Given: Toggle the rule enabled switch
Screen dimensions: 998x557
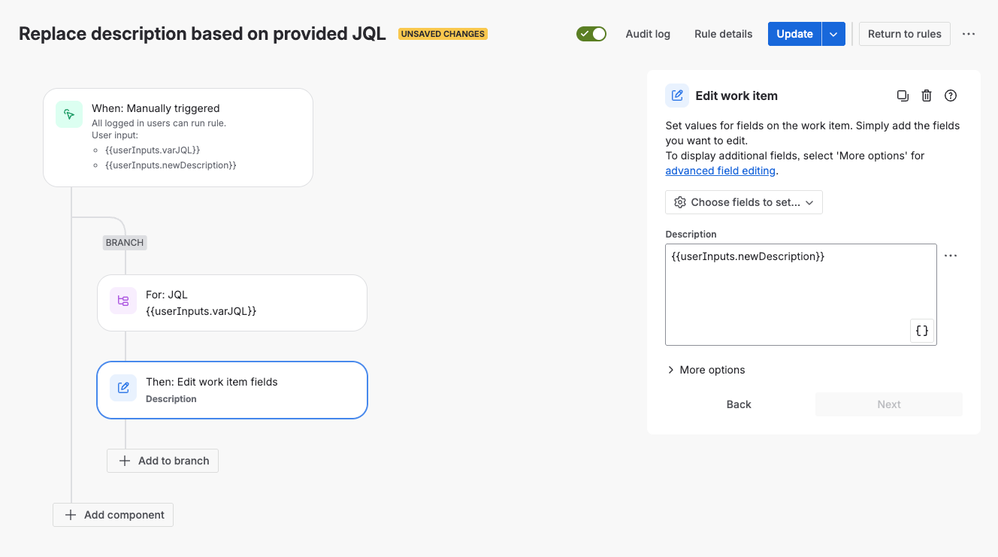Looking at the screenshot, I should click(591, 34).
